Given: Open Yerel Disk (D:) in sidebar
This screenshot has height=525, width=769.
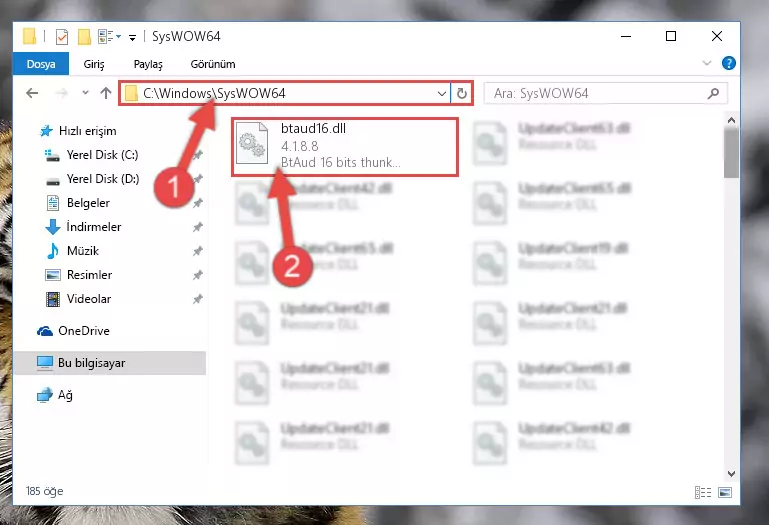Looking at the screenshot, I should point(91,179).
